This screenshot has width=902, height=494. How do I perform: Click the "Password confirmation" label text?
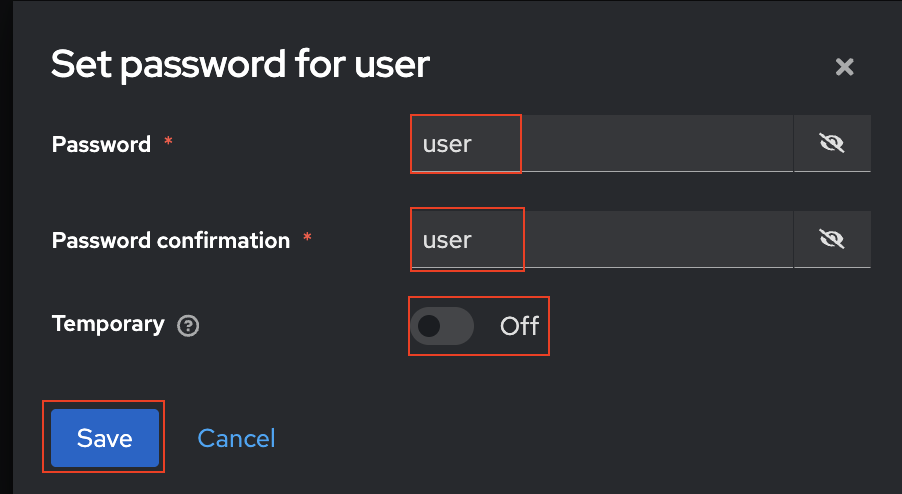(x=170, y=240)
